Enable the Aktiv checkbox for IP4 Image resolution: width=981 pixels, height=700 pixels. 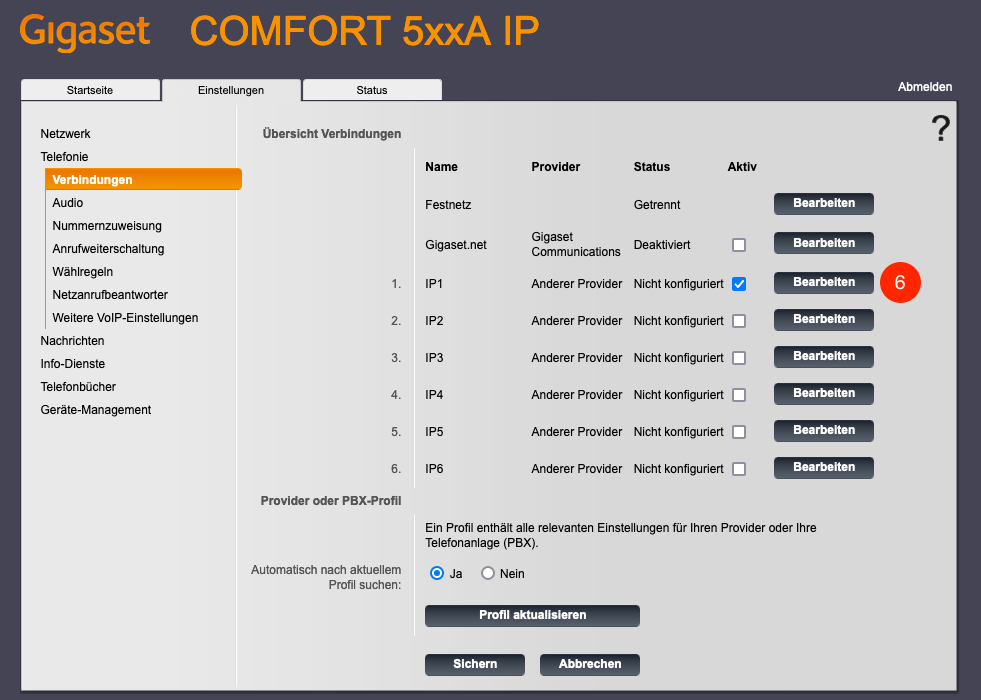(739, 395)
